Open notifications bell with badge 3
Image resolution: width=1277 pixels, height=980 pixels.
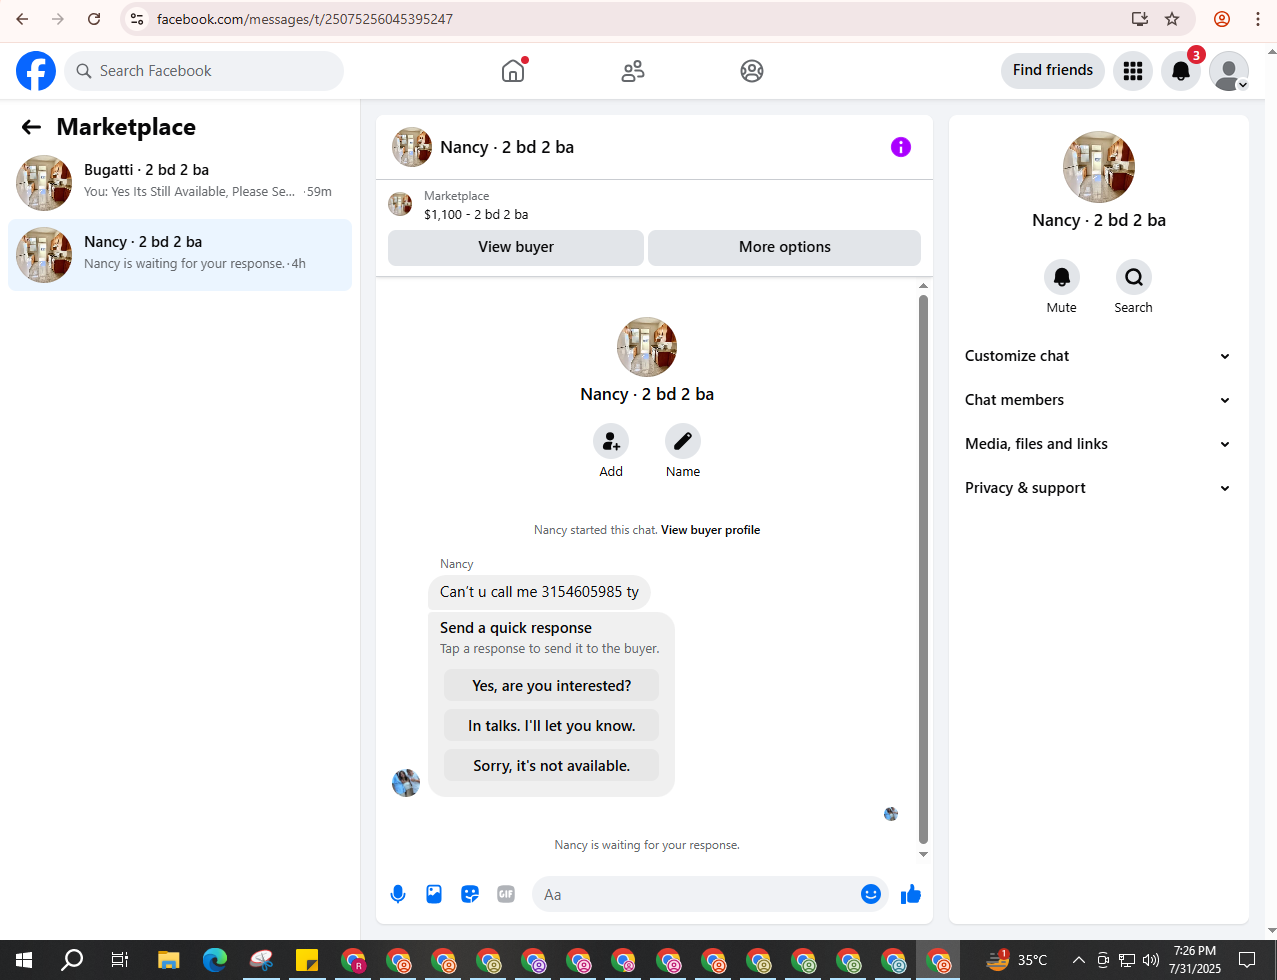1181,71
